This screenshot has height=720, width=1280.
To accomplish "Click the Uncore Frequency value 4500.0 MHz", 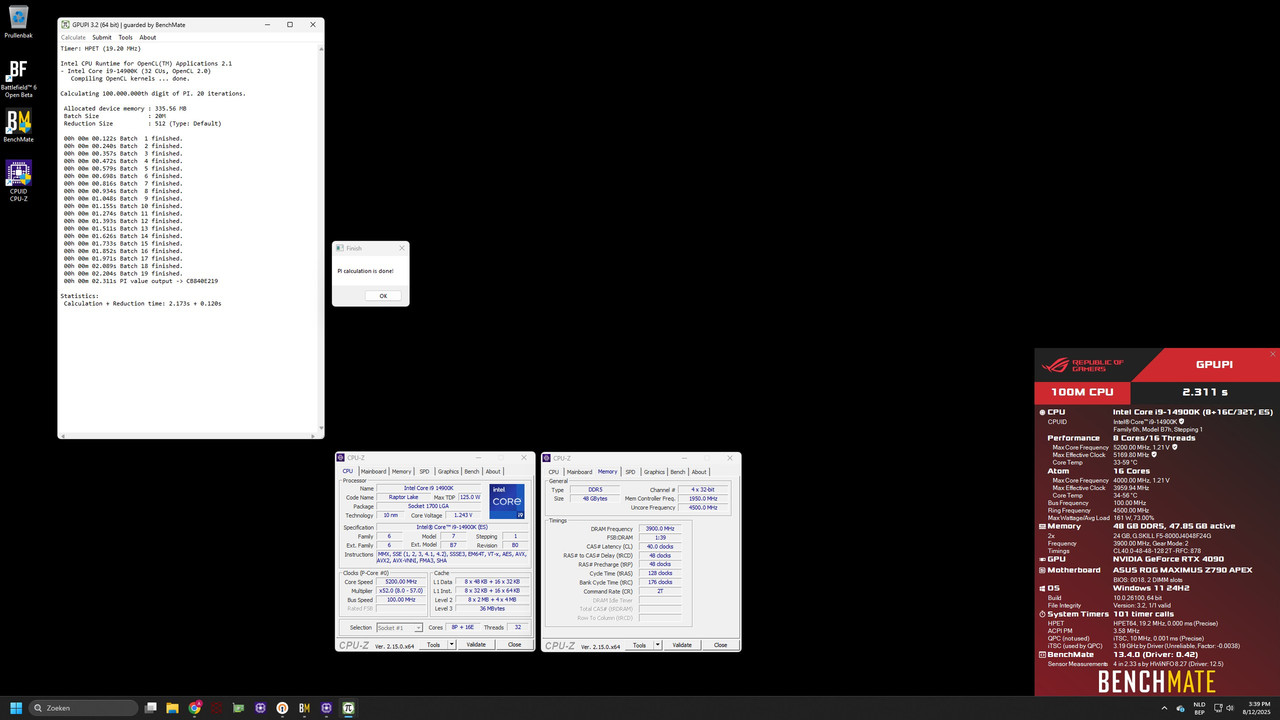I will (x=703, y=507).
